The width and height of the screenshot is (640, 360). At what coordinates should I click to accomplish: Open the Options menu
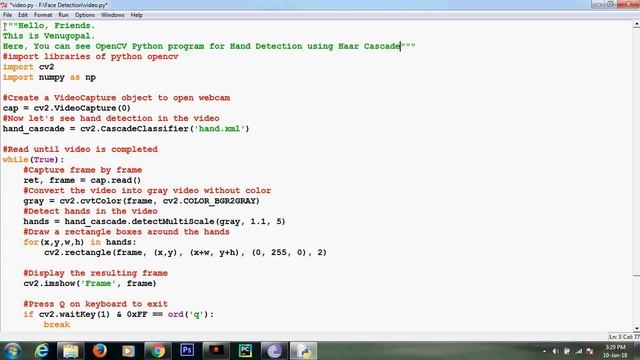click(84, 15)
